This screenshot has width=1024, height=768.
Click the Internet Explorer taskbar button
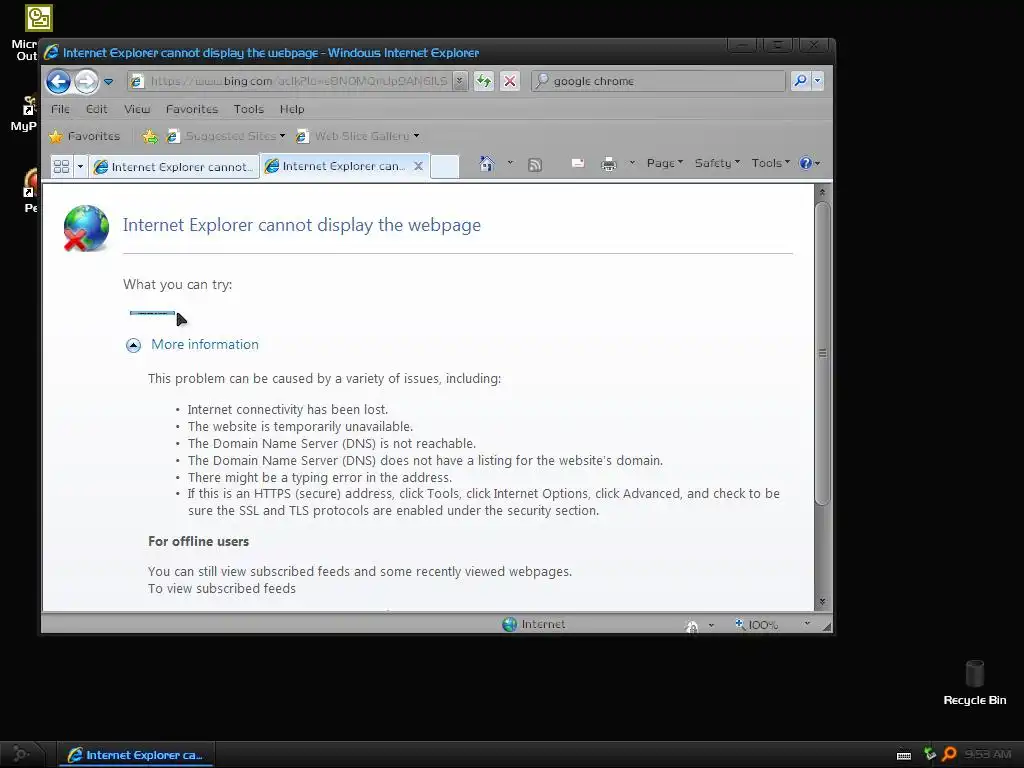coord(136,755)
